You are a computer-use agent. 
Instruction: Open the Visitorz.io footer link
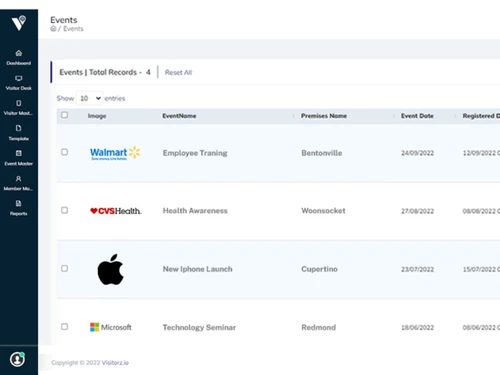tap(115, 363)
